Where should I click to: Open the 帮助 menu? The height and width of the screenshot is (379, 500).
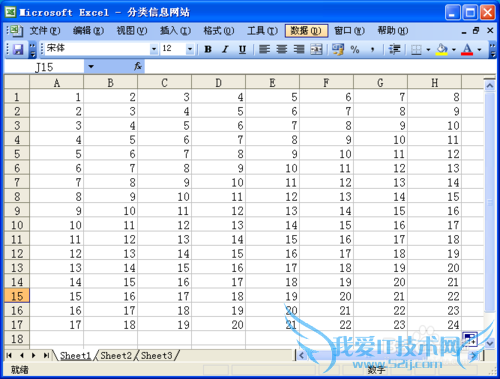393,31
